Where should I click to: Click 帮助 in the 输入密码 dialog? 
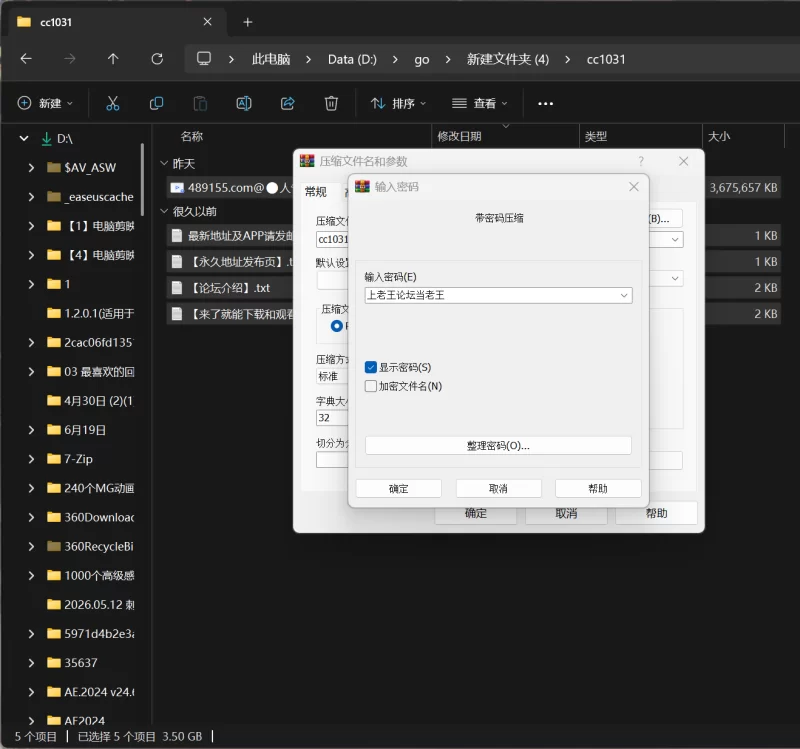[598, 489]
